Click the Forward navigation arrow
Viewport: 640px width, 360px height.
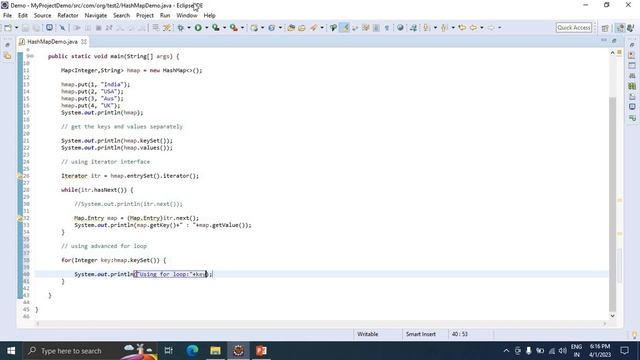point(491,28)
